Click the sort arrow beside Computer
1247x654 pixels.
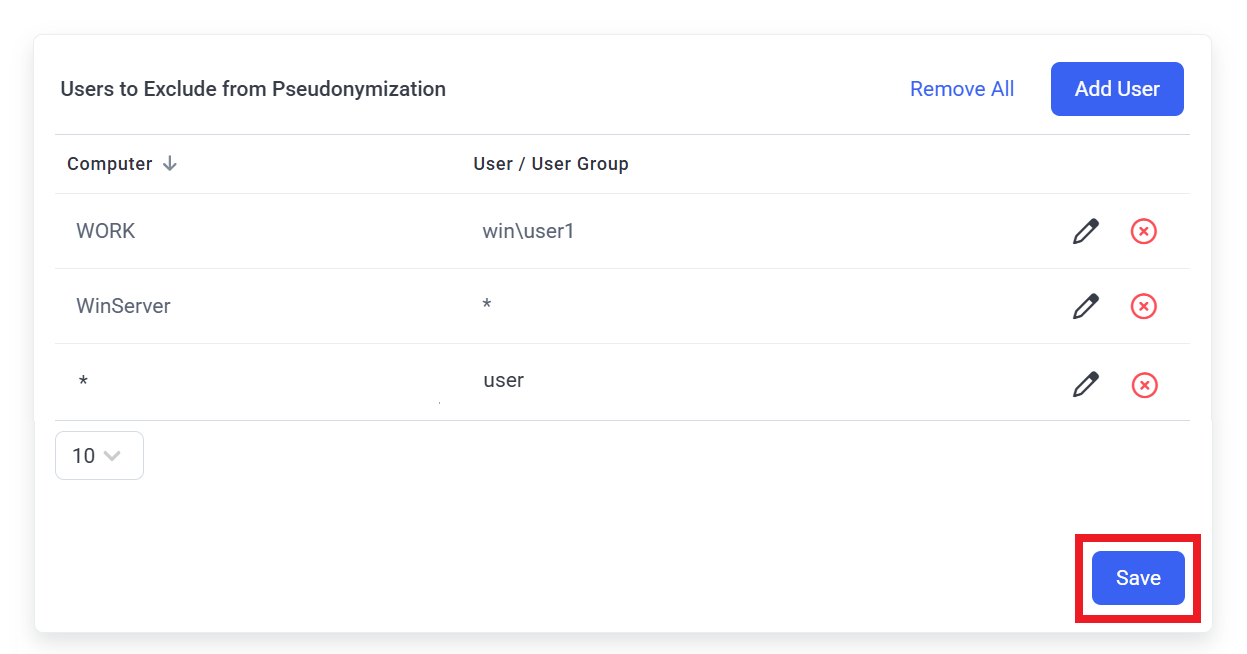[170, 164]
